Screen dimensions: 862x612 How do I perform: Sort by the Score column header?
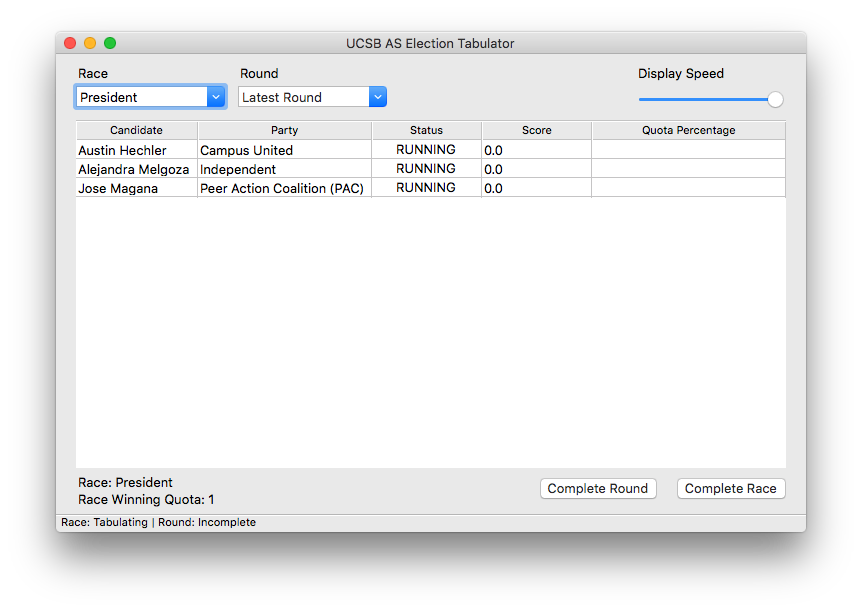tap(537, 130)
